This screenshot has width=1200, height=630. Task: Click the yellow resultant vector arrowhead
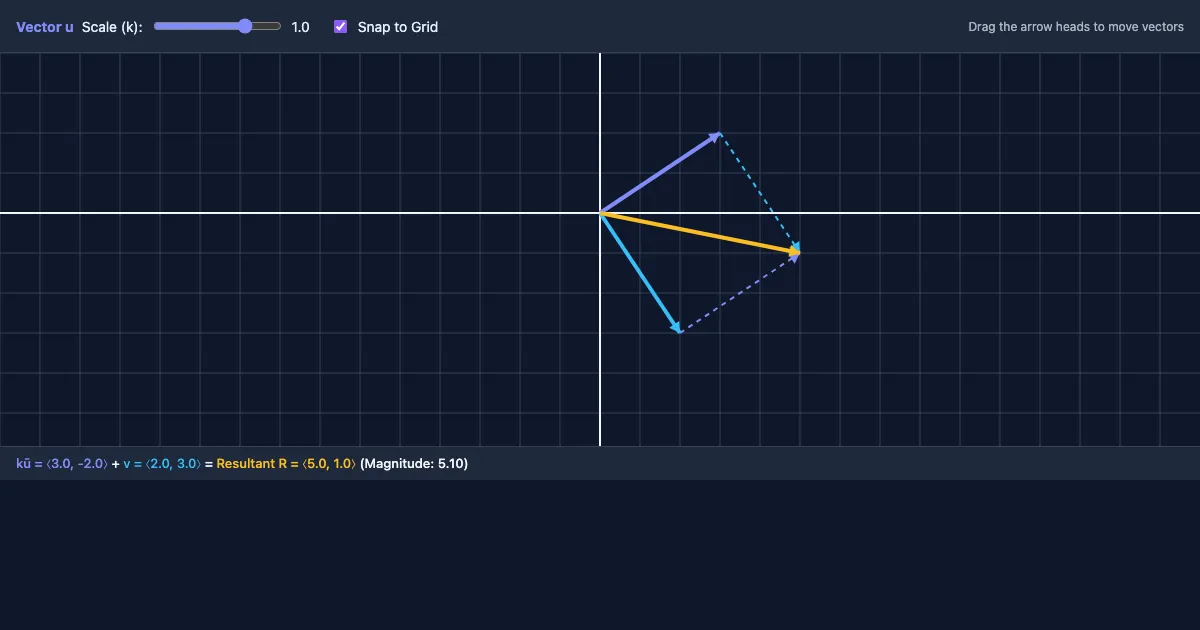click(x=794, y=251)
